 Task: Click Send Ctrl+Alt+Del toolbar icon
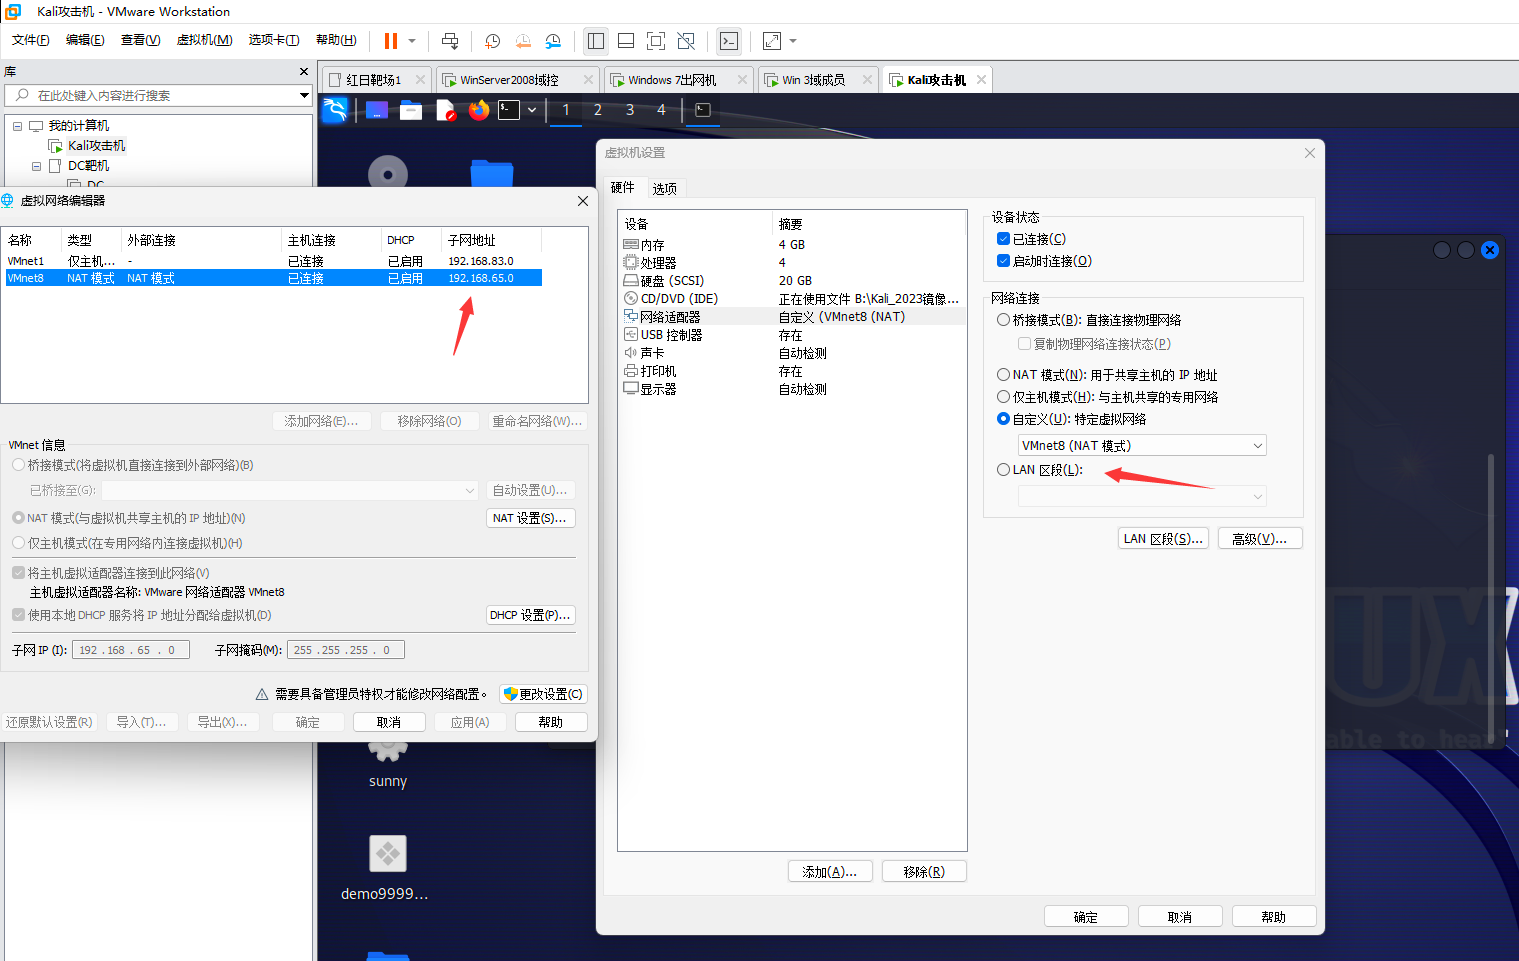click(x=450, y=41)
